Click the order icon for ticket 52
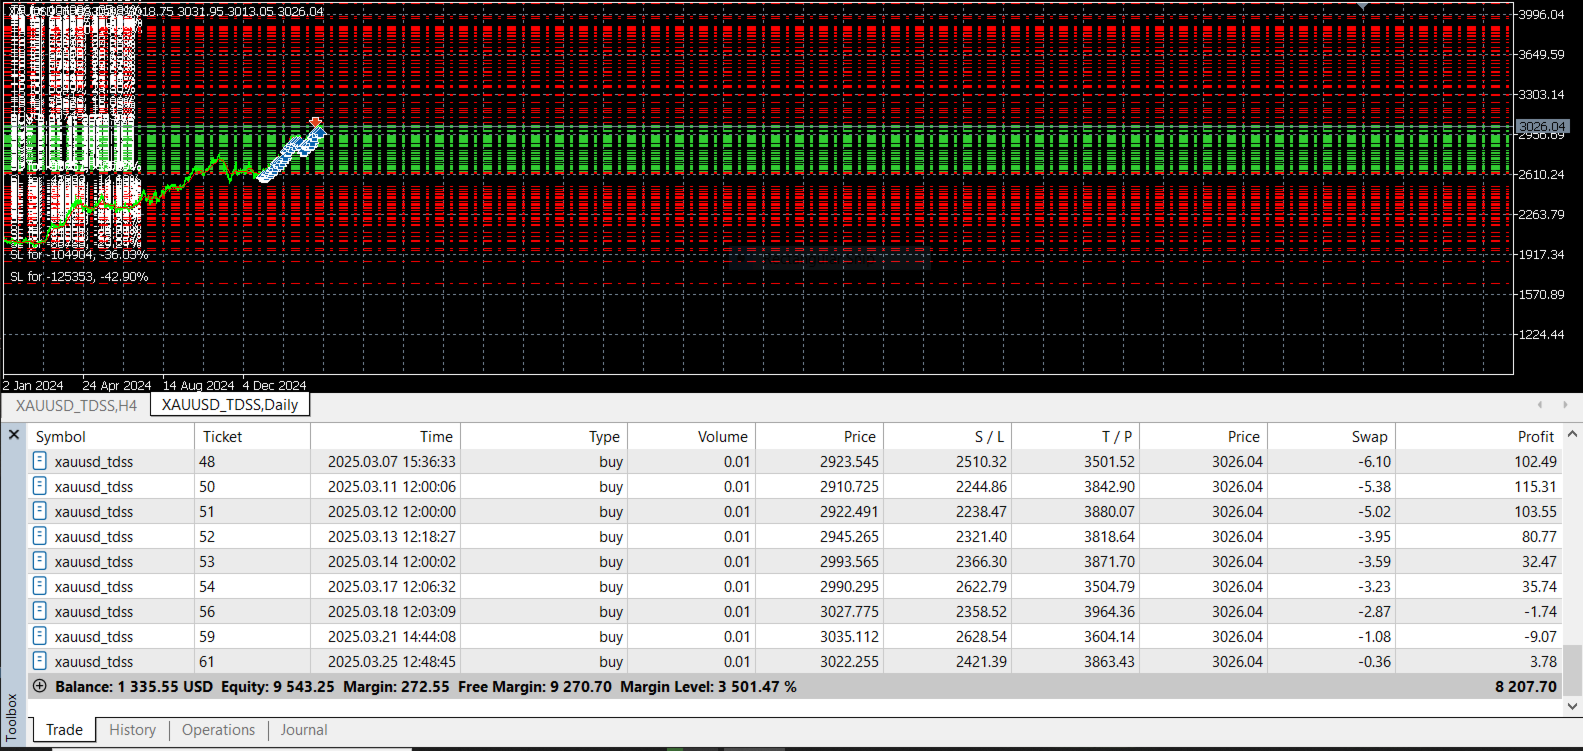1583x751 pixels. [x=40, y=536]
